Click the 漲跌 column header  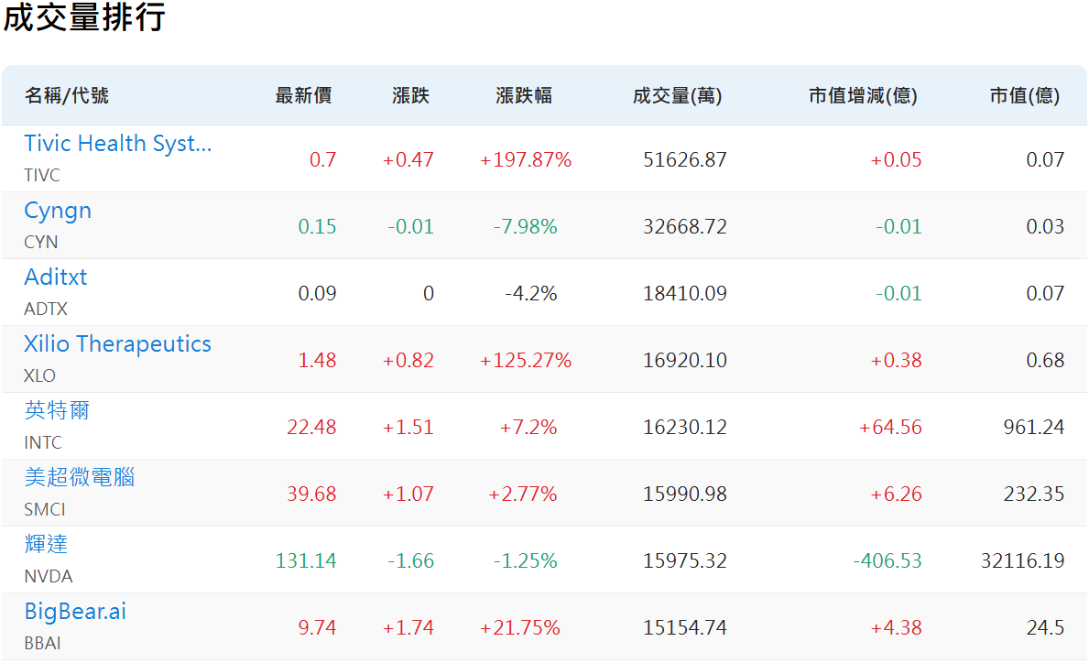click(410, 95)
